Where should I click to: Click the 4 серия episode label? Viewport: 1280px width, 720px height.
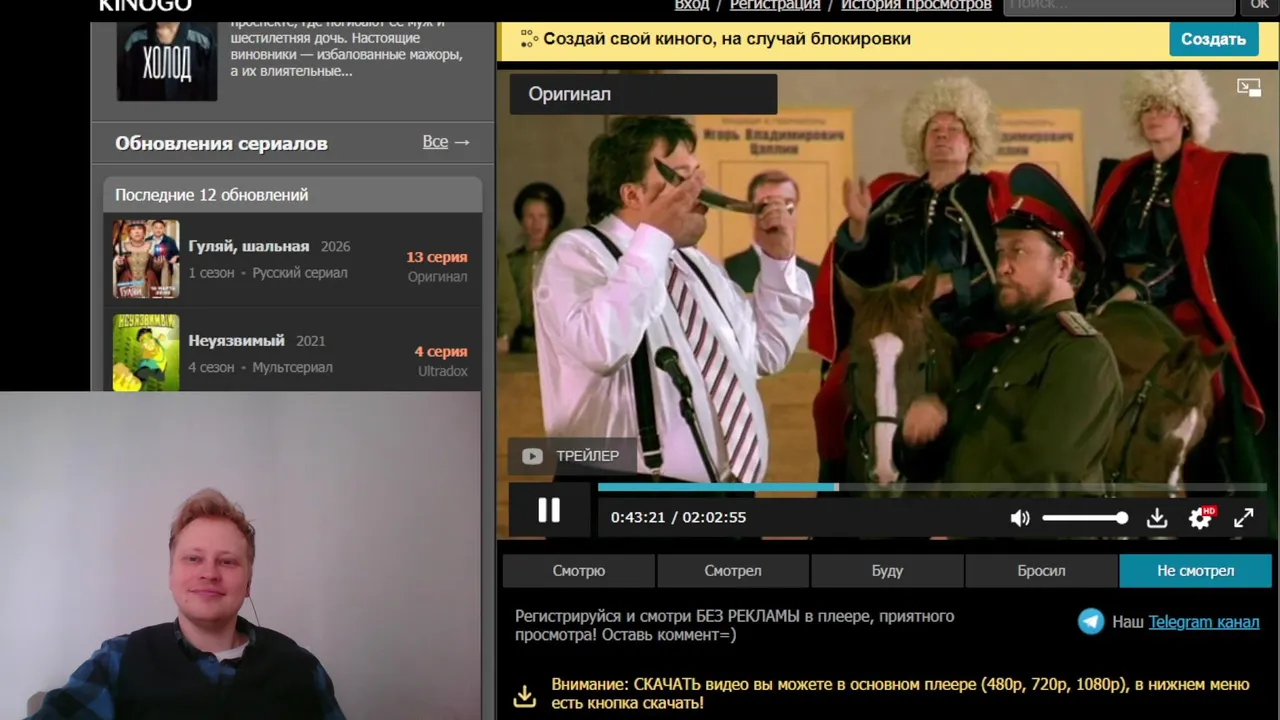coord(441,352)
